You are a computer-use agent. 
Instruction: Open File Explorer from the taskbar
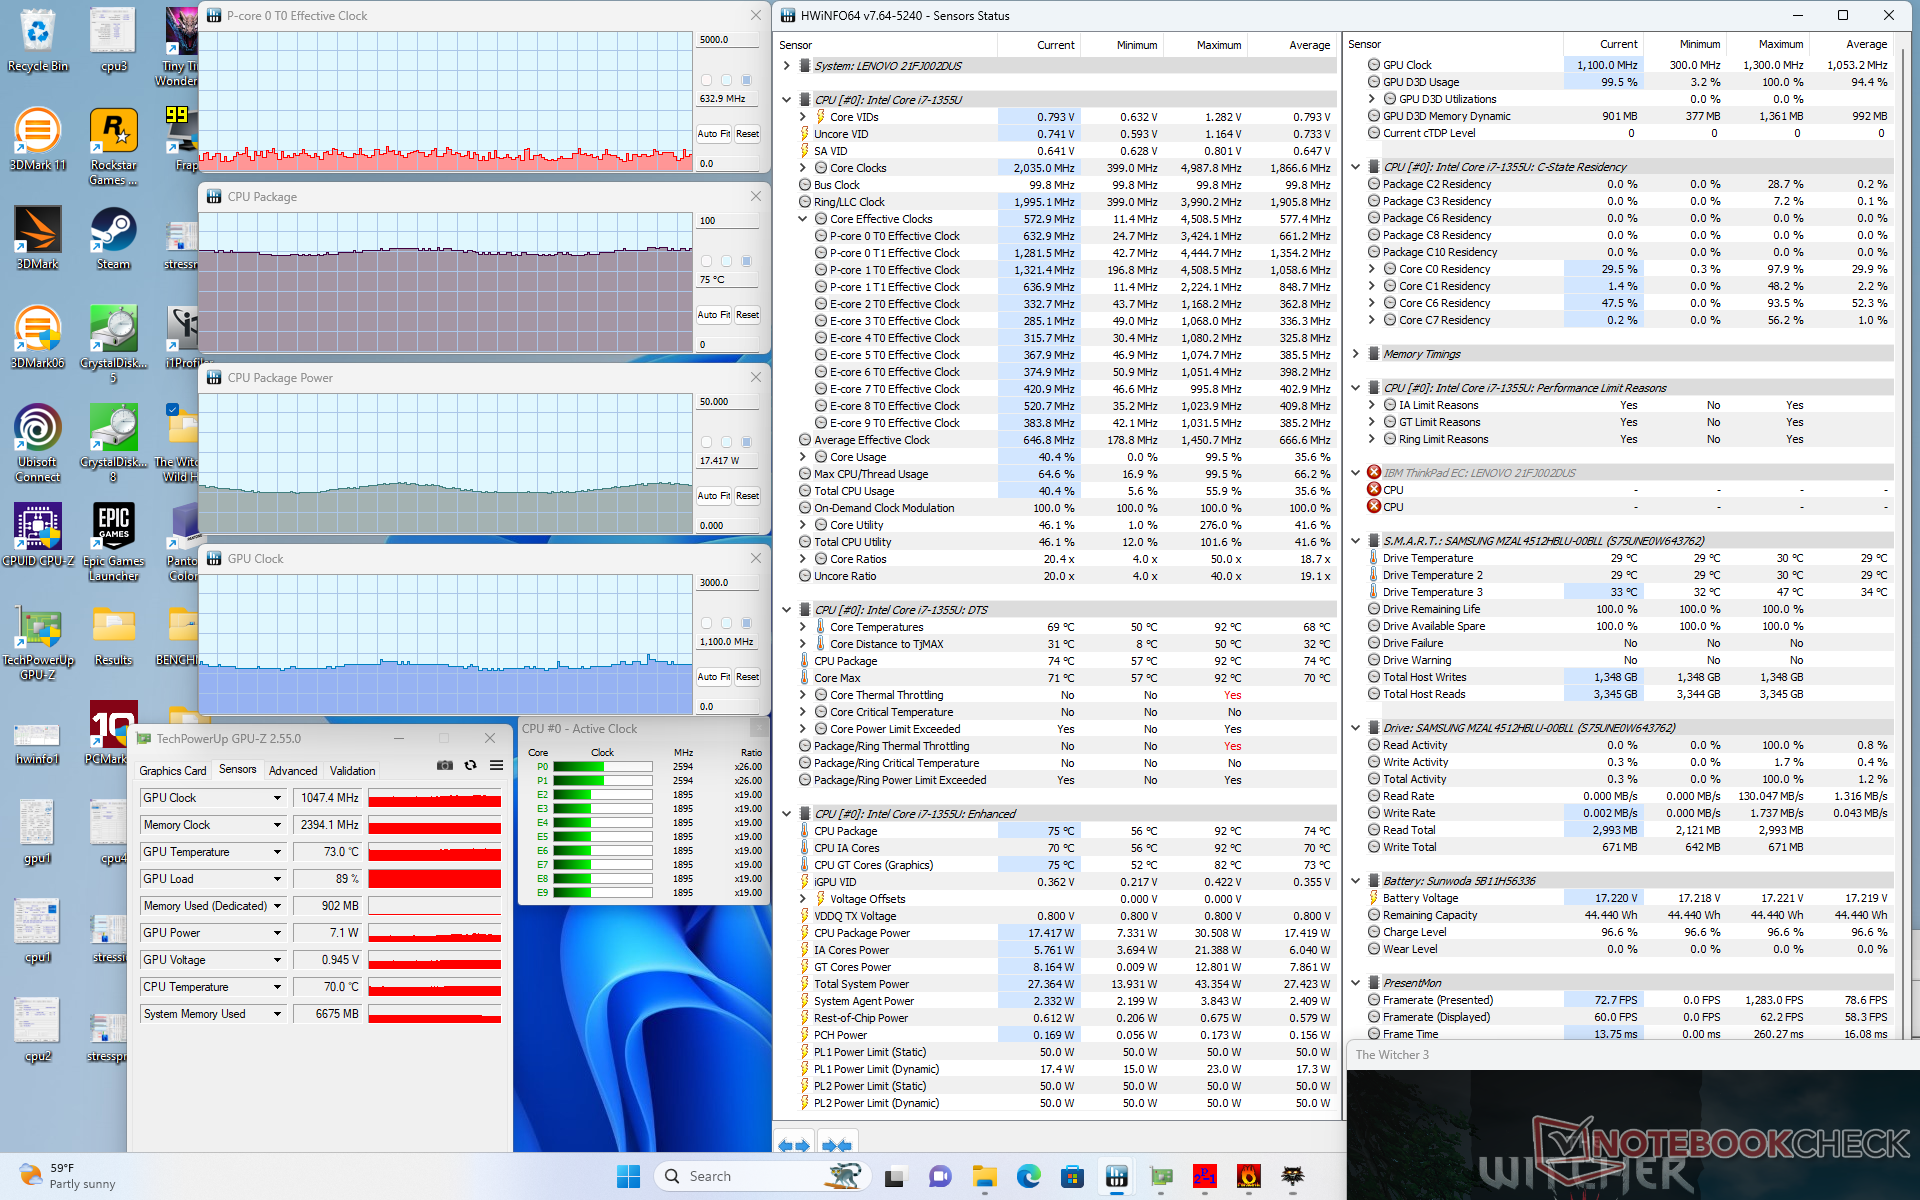coord(985,1176)
